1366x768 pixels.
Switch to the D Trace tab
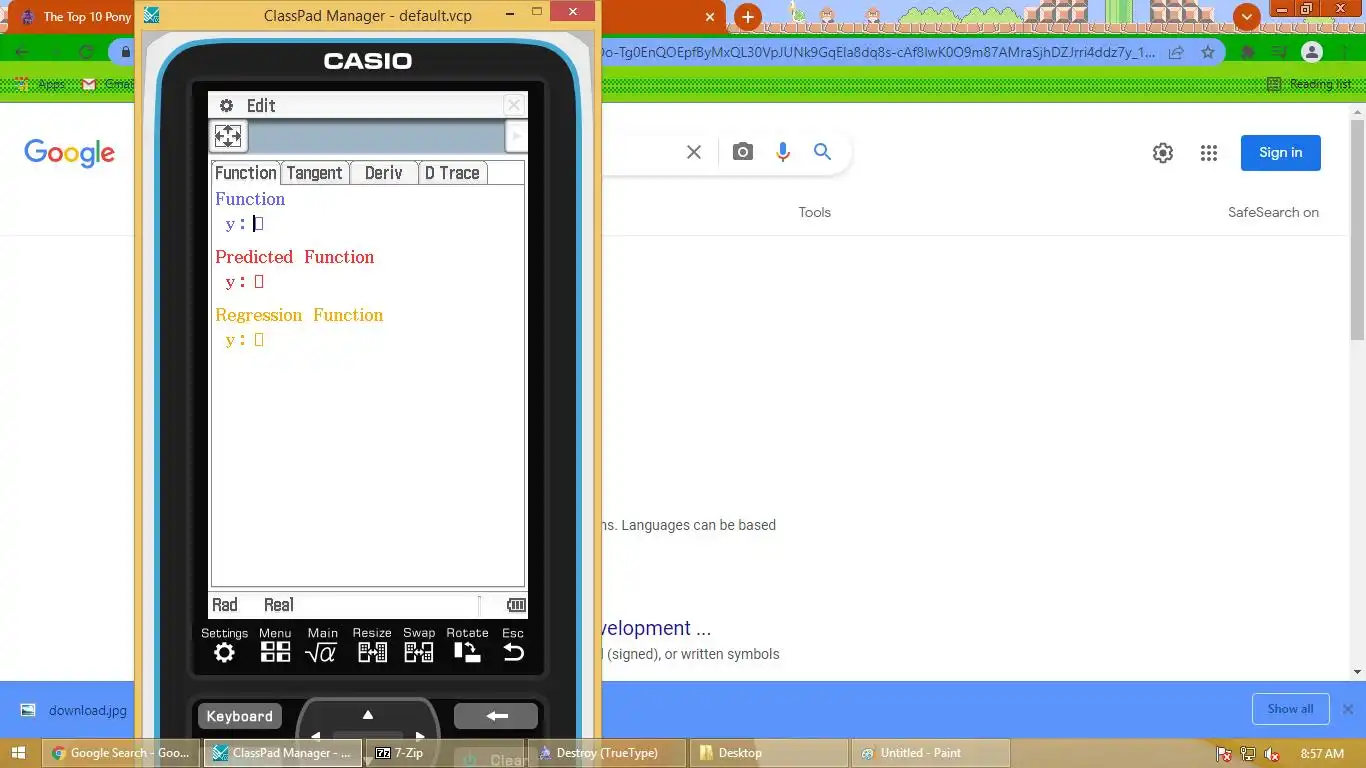452,173
